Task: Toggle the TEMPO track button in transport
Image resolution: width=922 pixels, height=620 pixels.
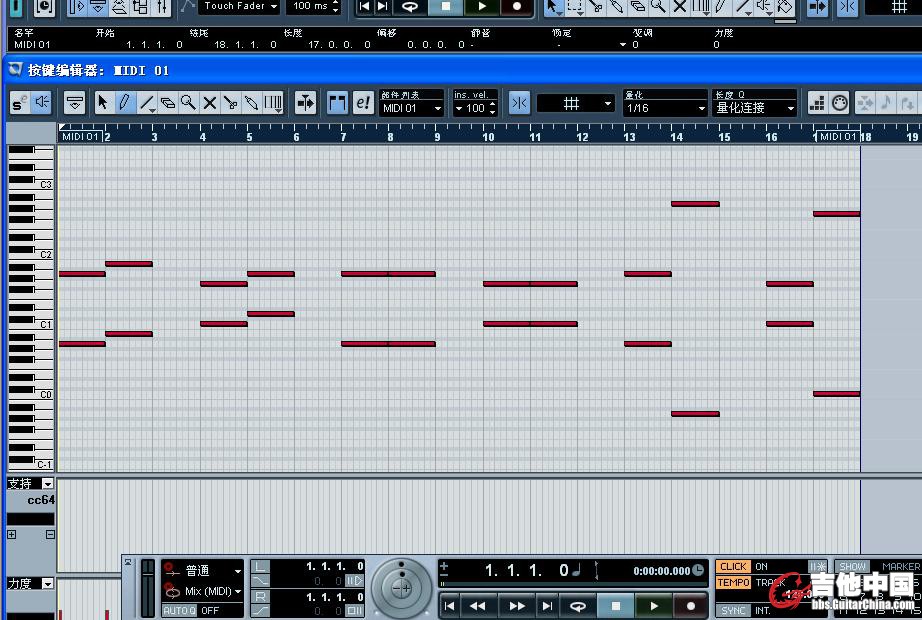Action: [733, 582]
